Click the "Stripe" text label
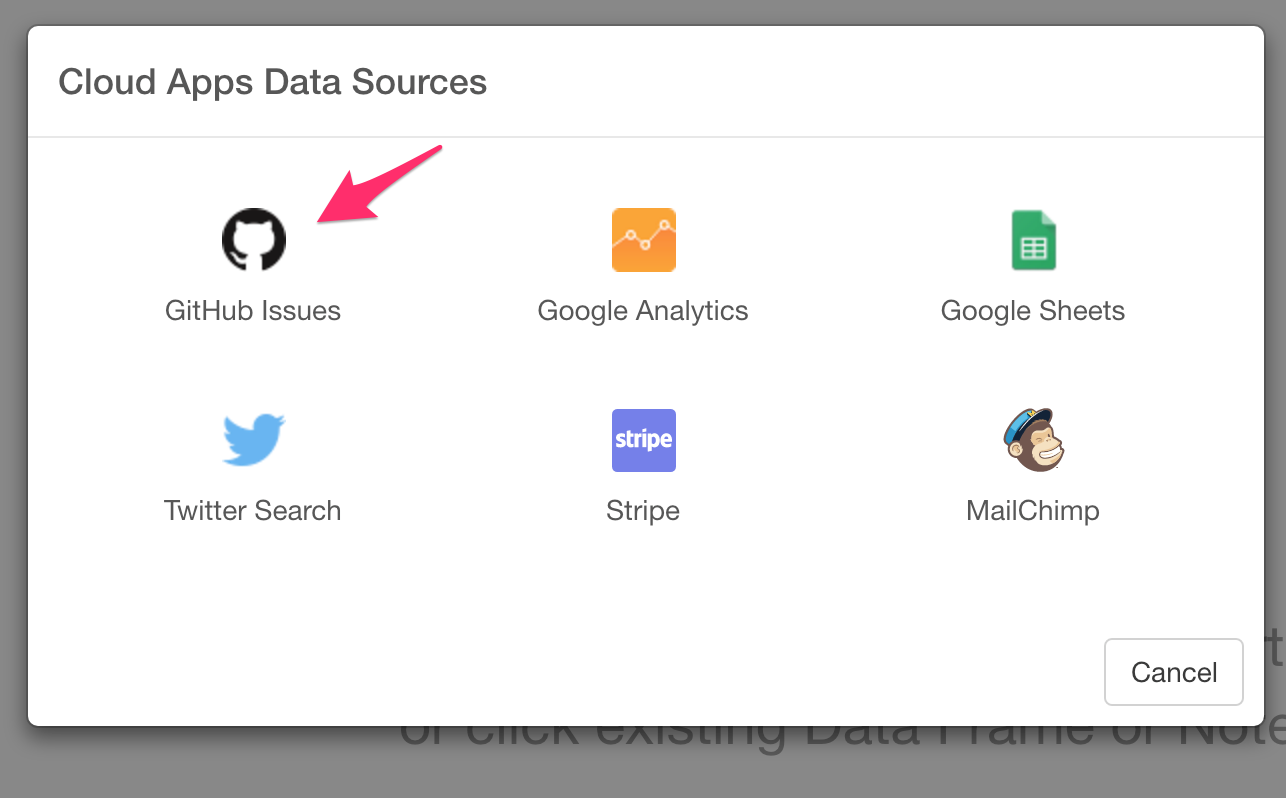Viewport: 1286px width, 798px height. 643,511
